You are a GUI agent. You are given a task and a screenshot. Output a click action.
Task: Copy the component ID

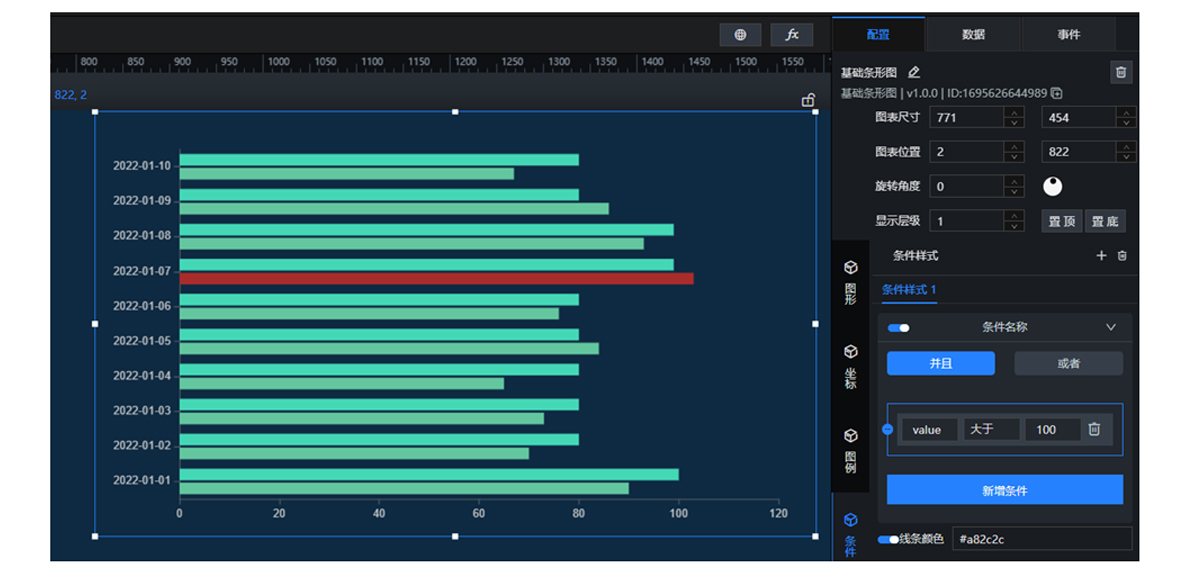click(1056, 93)
